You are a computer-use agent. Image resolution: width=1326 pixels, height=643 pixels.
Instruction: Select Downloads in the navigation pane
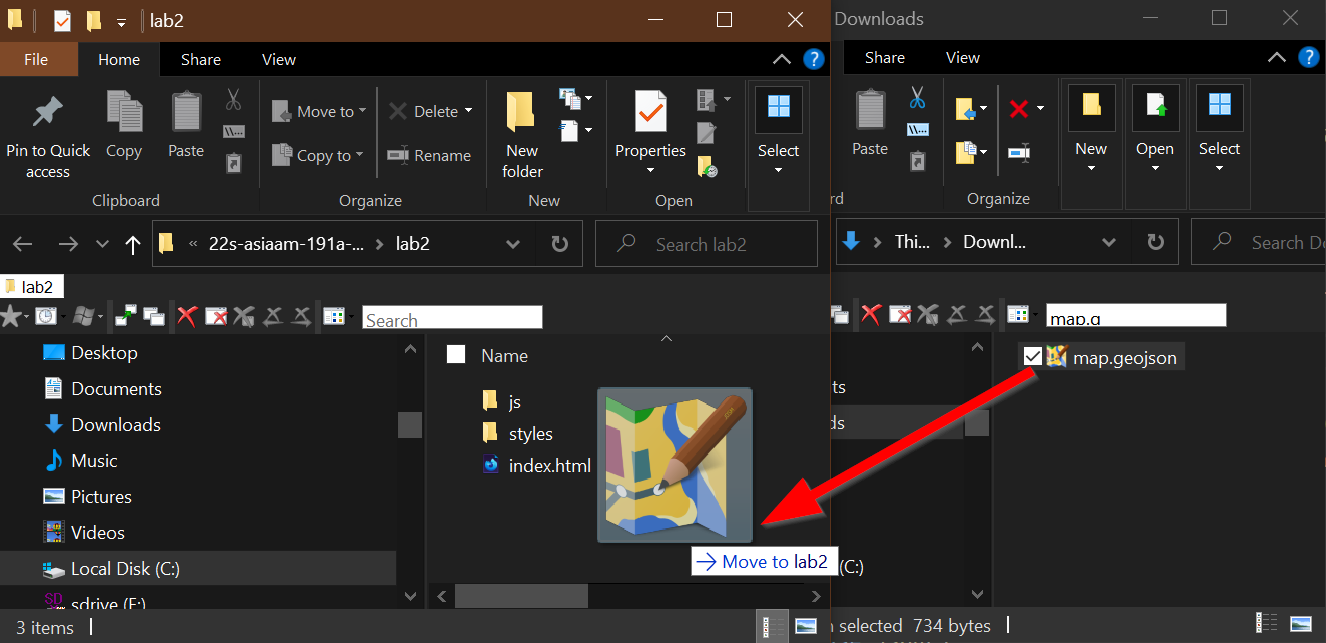point(115,425)
